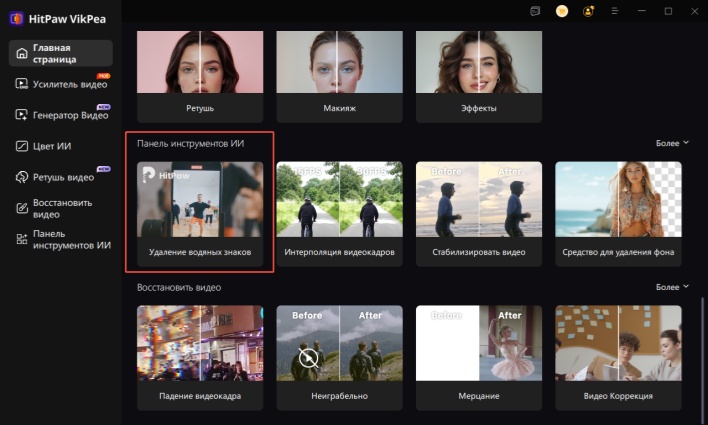Open the Мерцание ballerina thumbnail
Screen dimensions: 708x425
479,343
